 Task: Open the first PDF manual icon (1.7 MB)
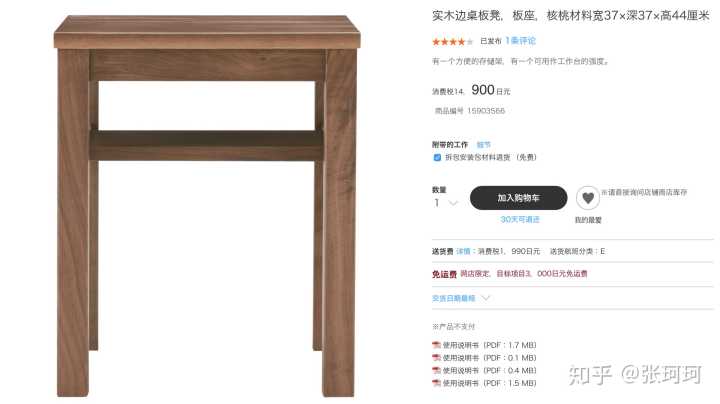[x=436, y=345]
